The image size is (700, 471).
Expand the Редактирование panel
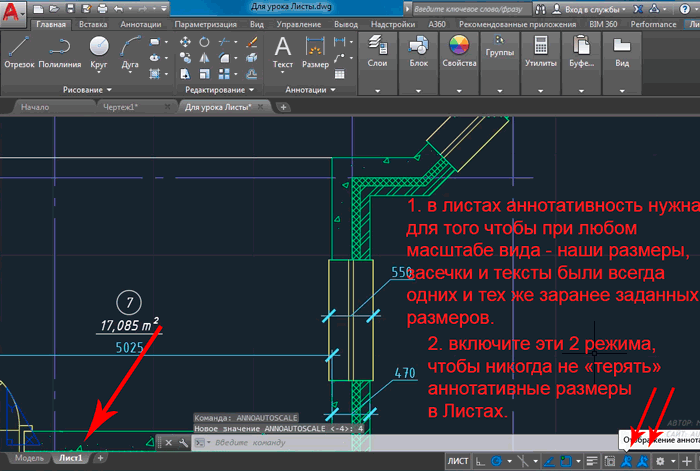coord(219,90)
